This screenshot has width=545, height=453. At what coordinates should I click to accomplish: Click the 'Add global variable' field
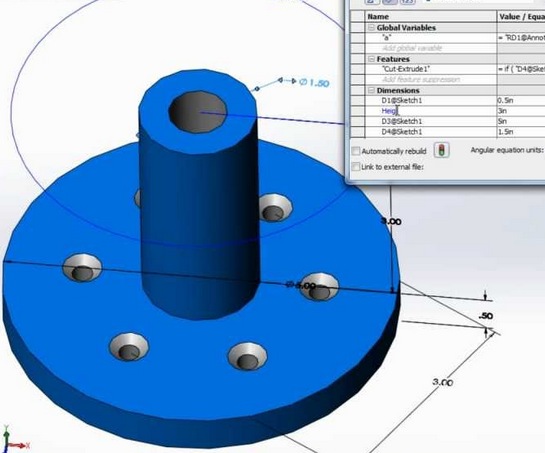click(431, 48)
